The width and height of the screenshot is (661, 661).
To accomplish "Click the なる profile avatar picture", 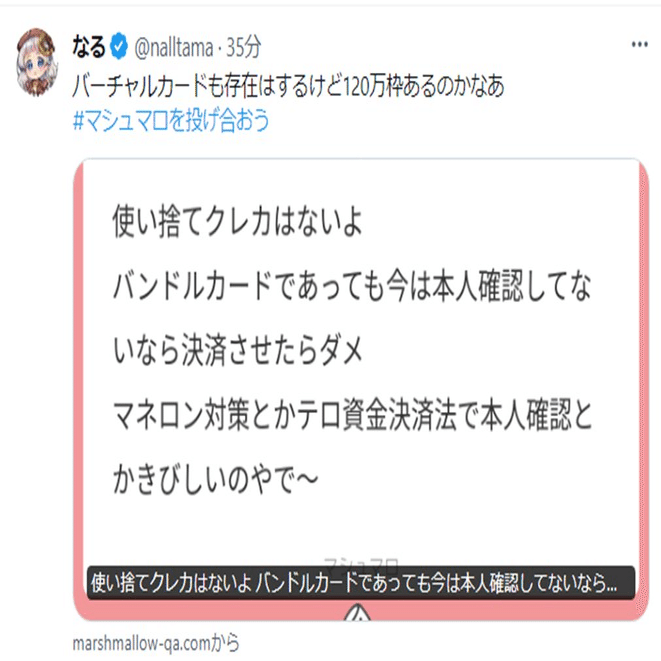I will pyautogui.click(x=36, y=62).
